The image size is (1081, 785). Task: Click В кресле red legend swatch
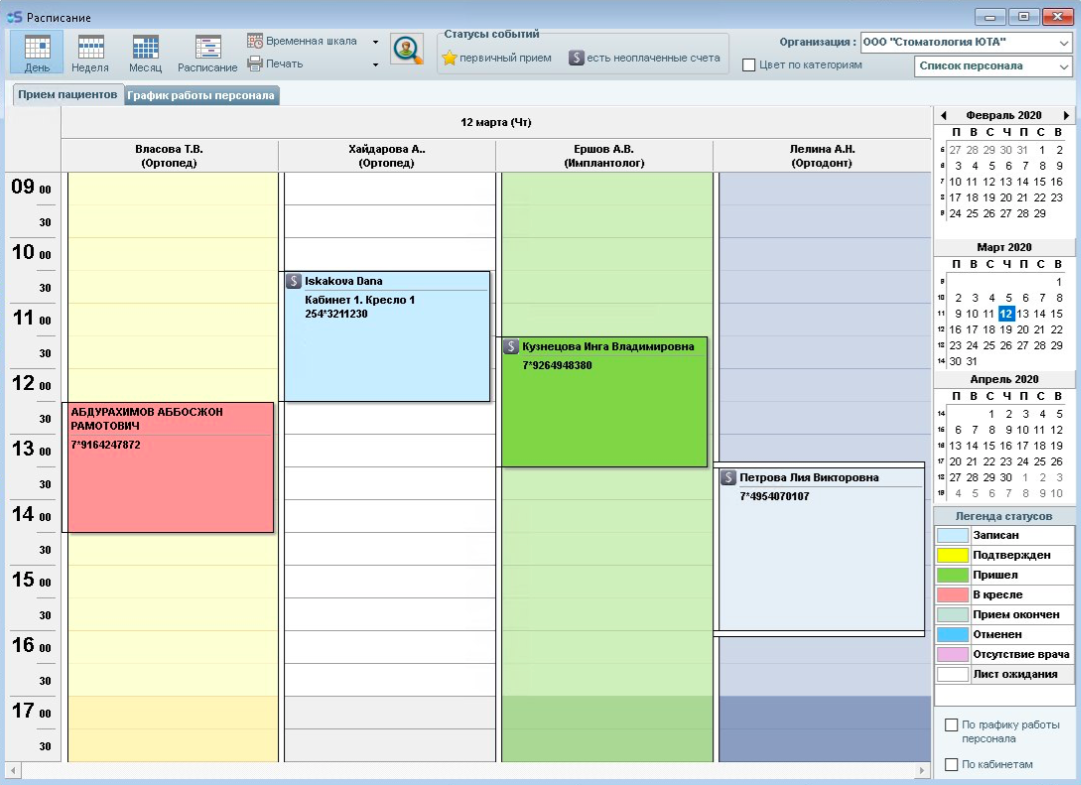pos(953,595)
